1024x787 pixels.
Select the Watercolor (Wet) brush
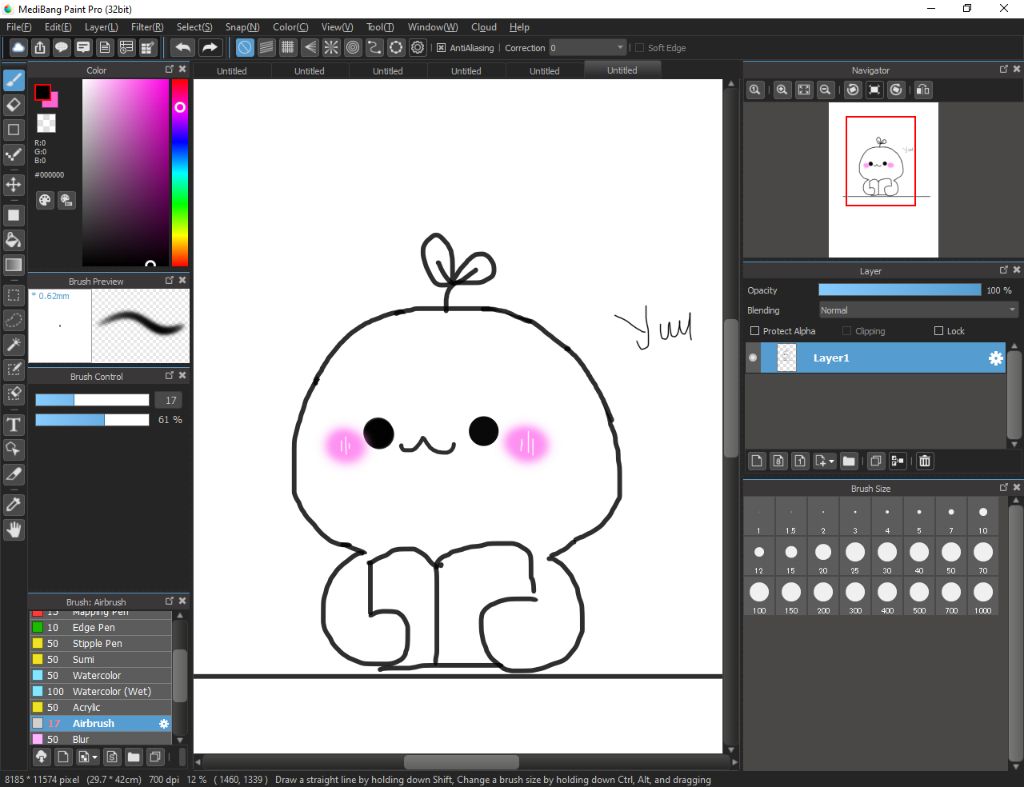coord(101,691)
